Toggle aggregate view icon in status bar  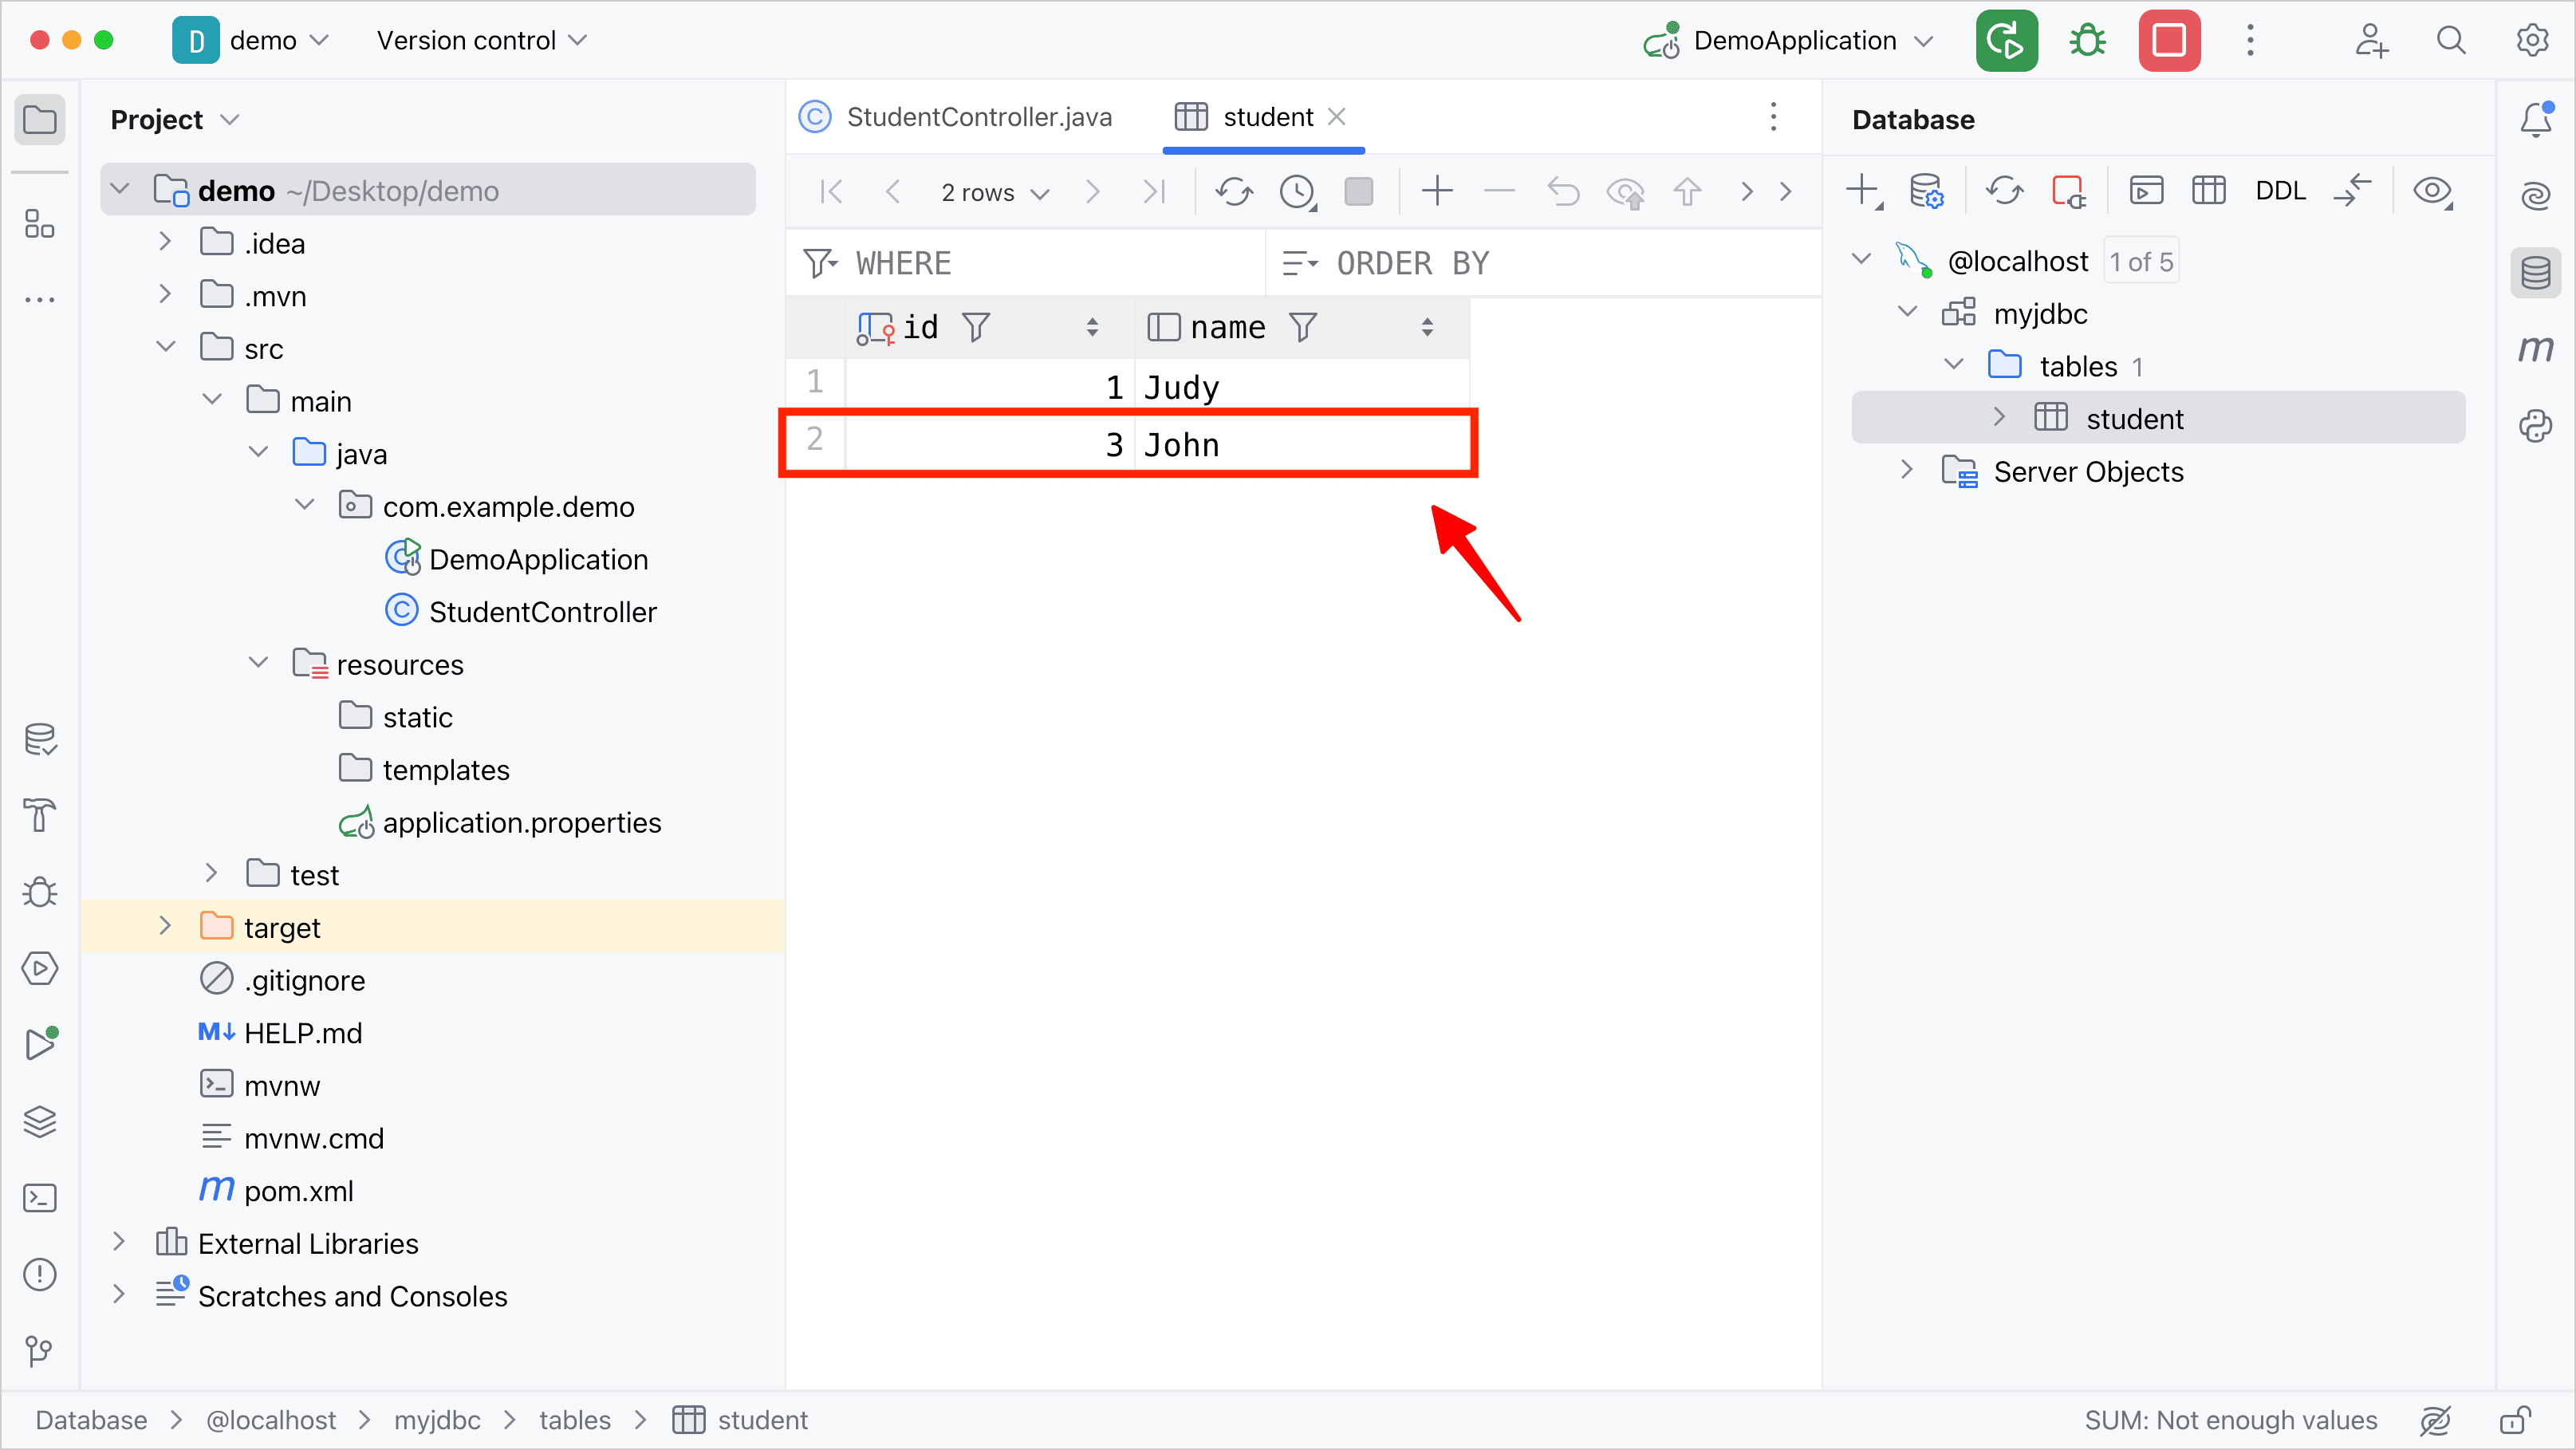2434,1420
